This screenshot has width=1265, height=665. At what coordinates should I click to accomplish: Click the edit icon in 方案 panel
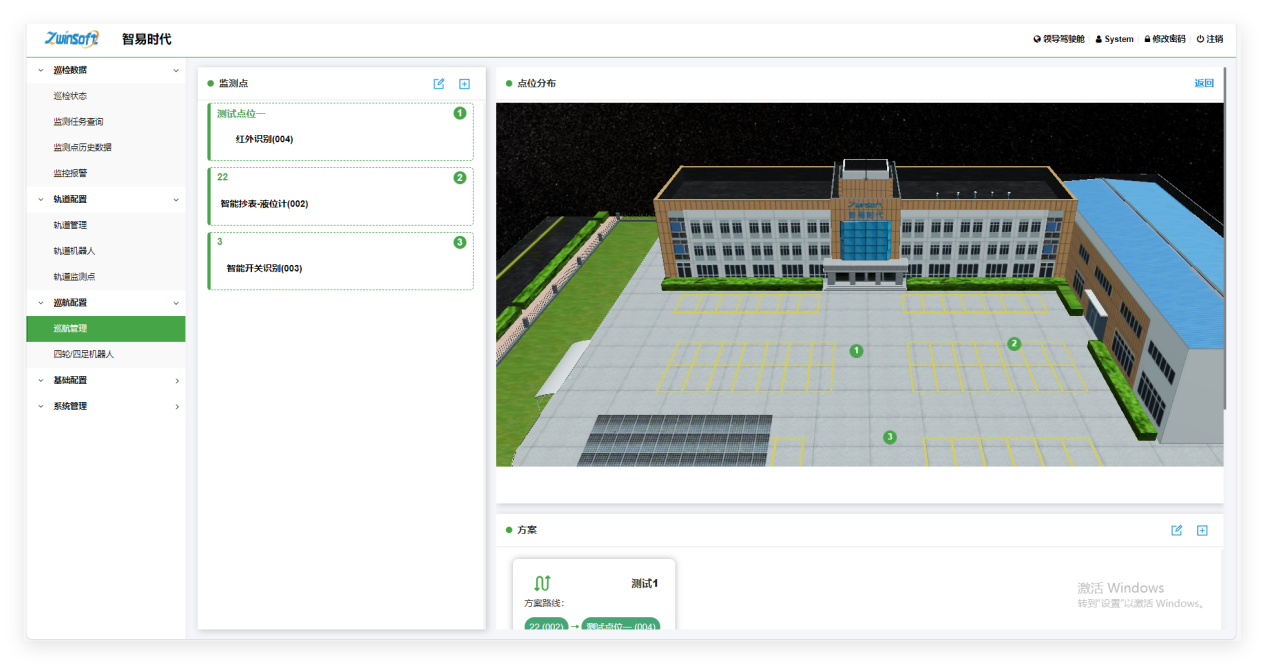(x=1177, y=530)
